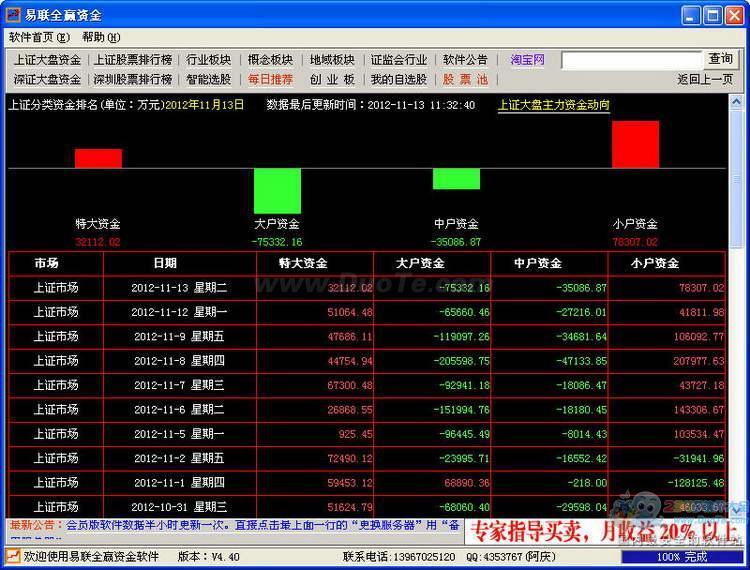The width and height of the screenshot is (750, 570).
Task: Click the 大户资金 column header
Action: [x=420, y=263]
